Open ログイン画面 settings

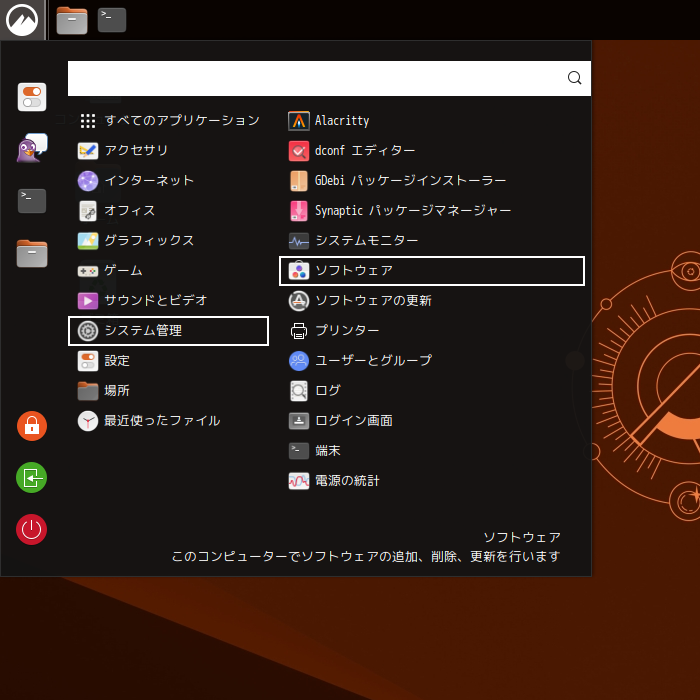(x=432, y=421)
